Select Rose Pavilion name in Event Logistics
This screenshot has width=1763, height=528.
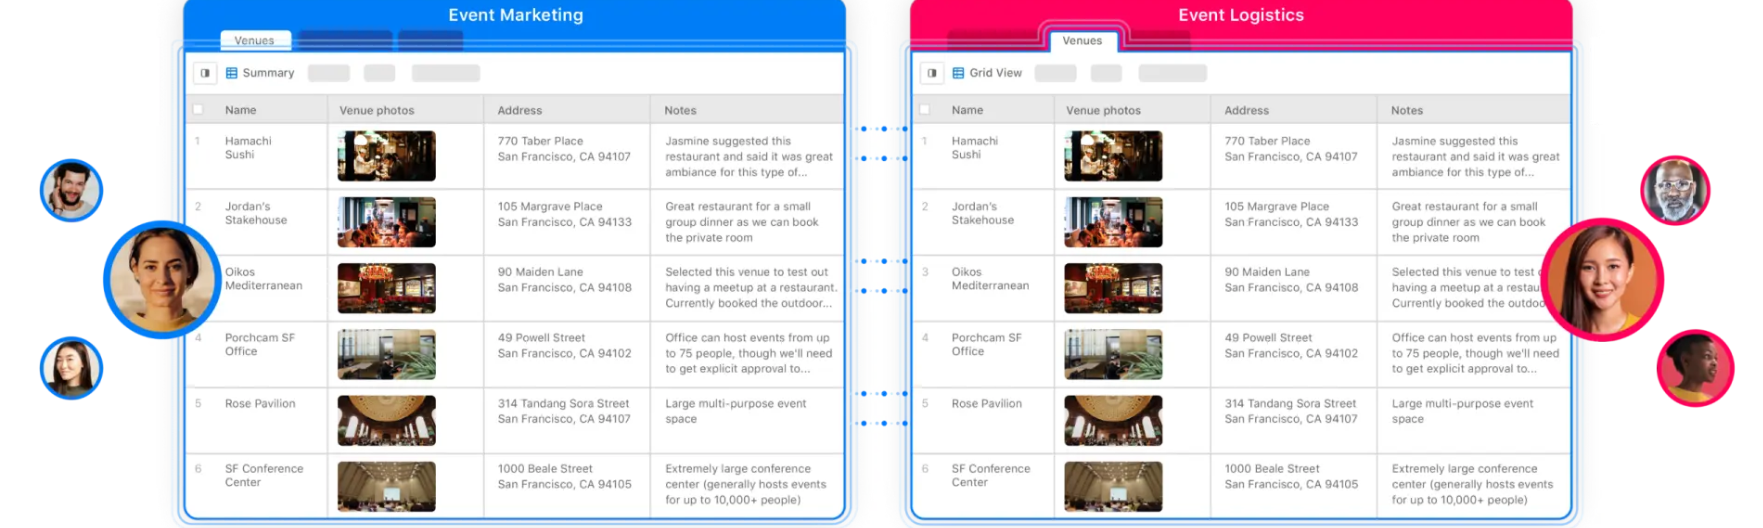point(987,404)
